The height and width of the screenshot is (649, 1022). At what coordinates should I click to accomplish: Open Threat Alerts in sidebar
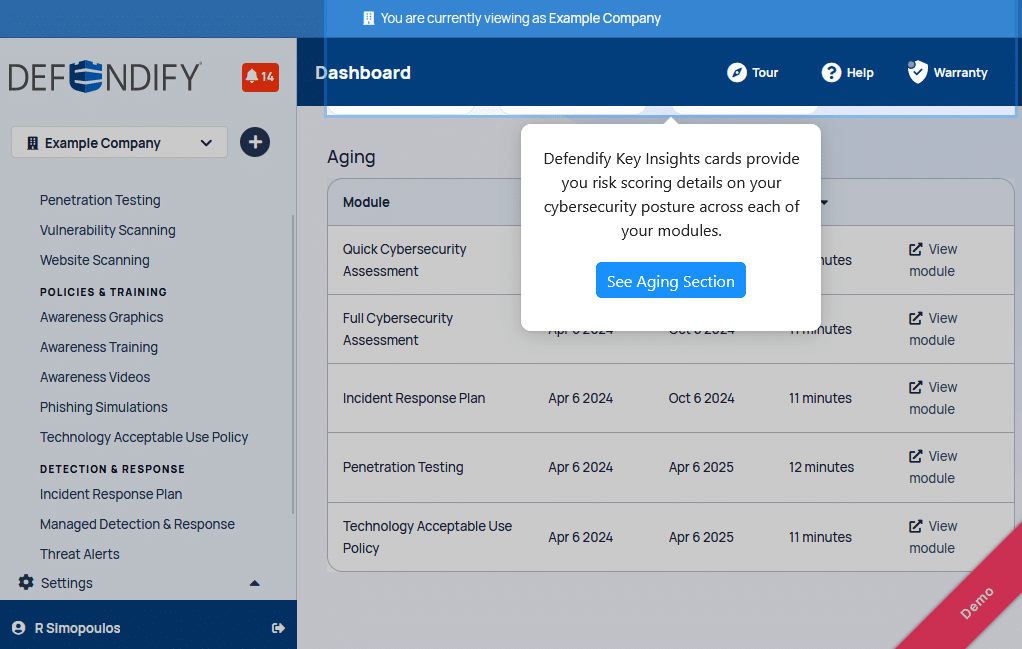[x=80, y=555]
